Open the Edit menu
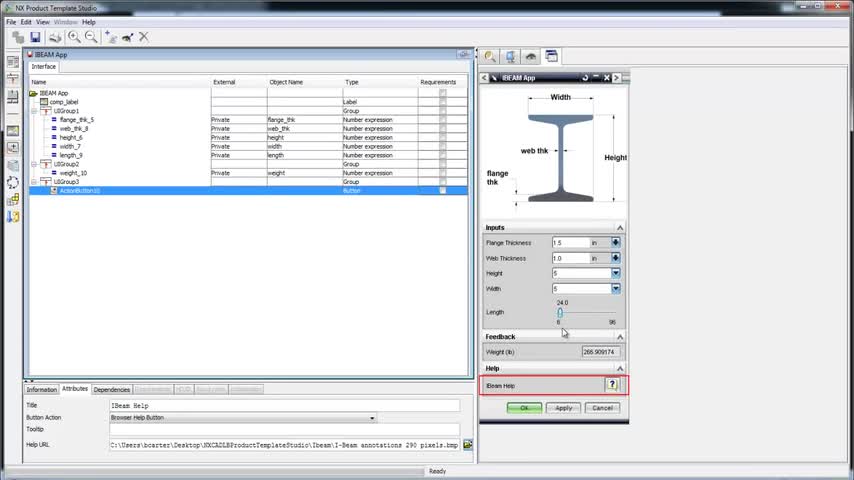The image size is (854, 480). [x=26, y=22]
